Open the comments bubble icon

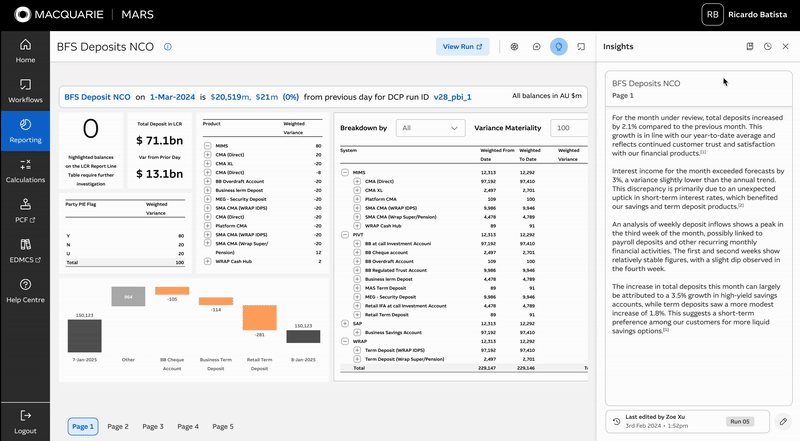point(536,47)
